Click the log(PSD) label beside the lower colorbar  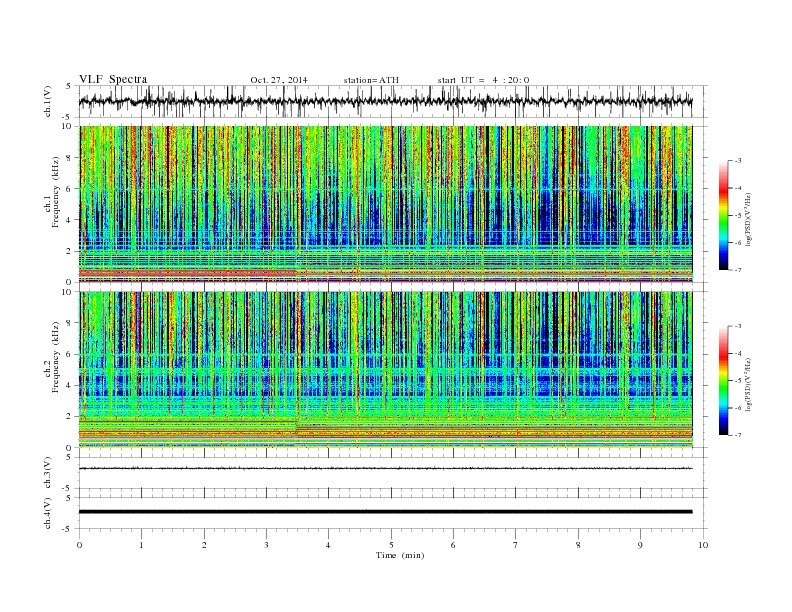pyautogui.click(x=748, y=384)
